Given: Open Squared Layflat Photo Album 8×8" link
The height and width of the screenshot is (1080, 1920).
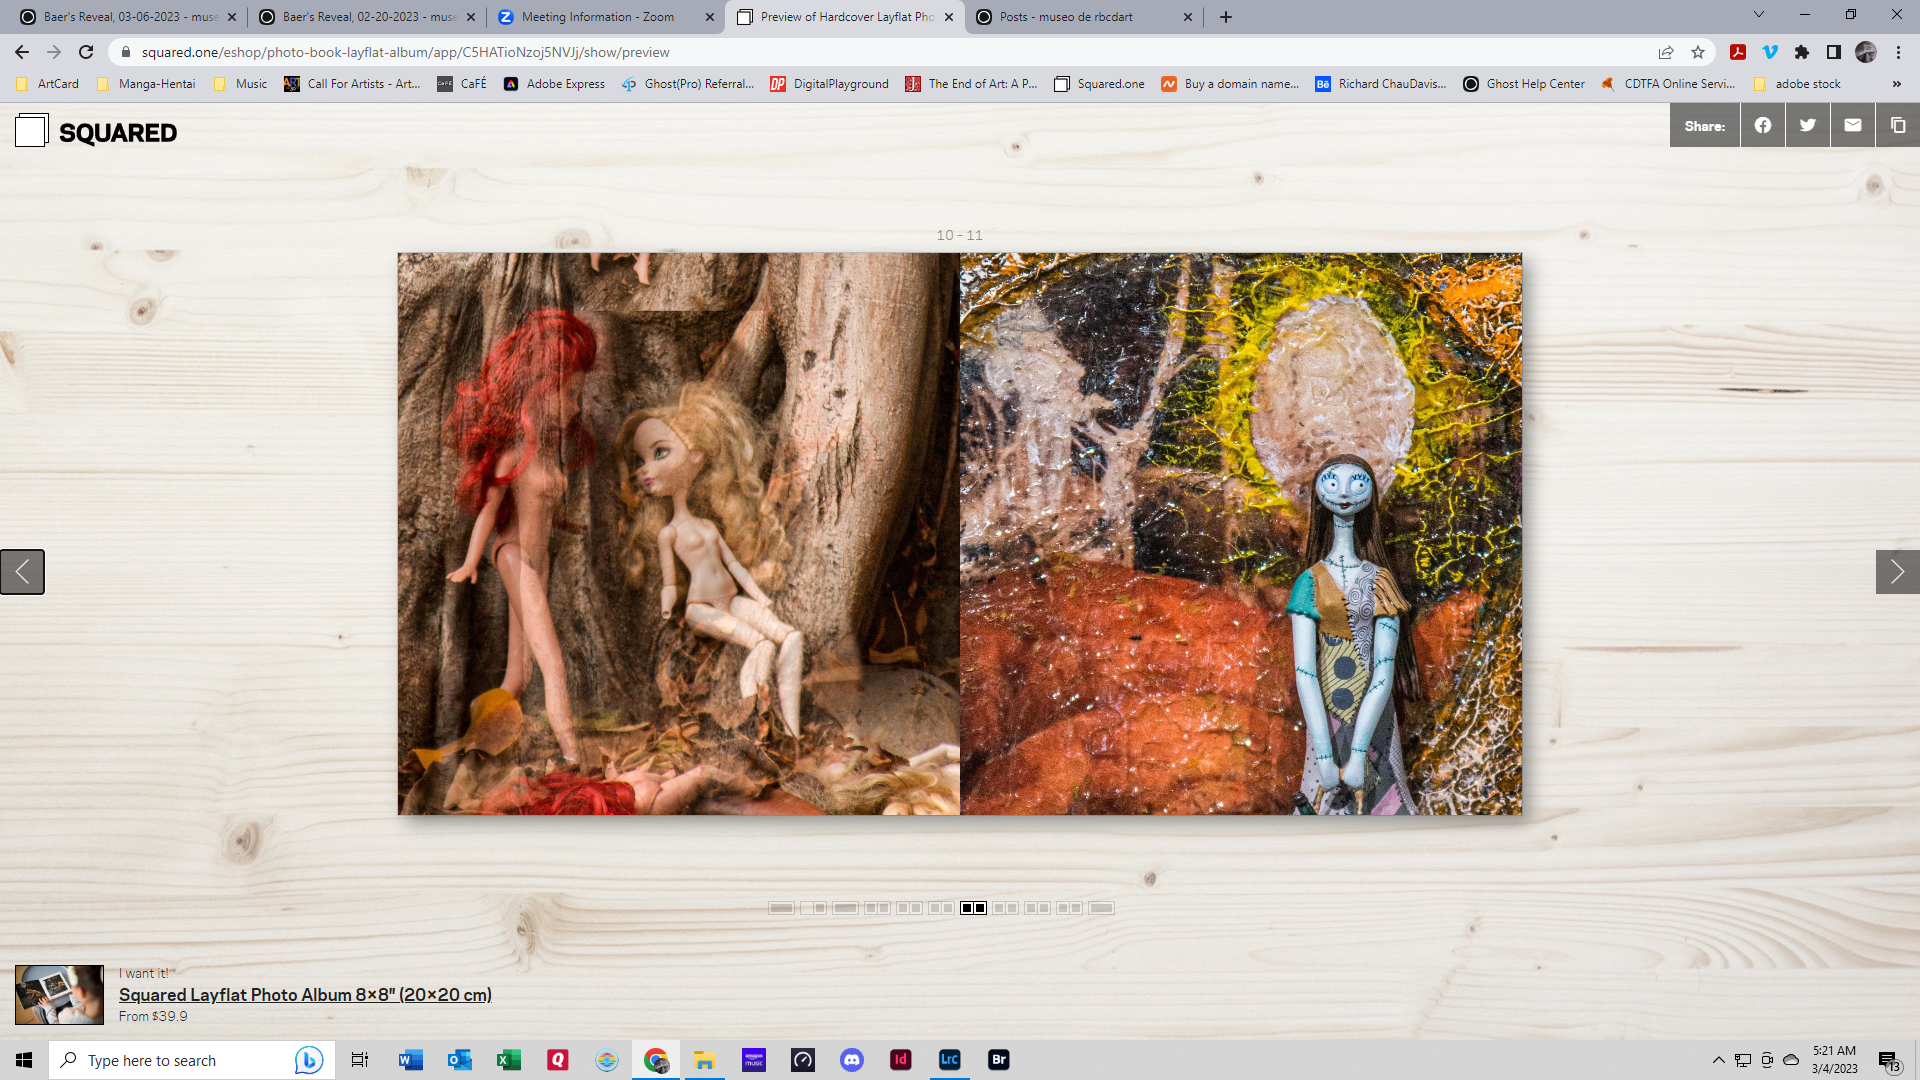Looking at the screenshot, I should click(x=305, y=995).
